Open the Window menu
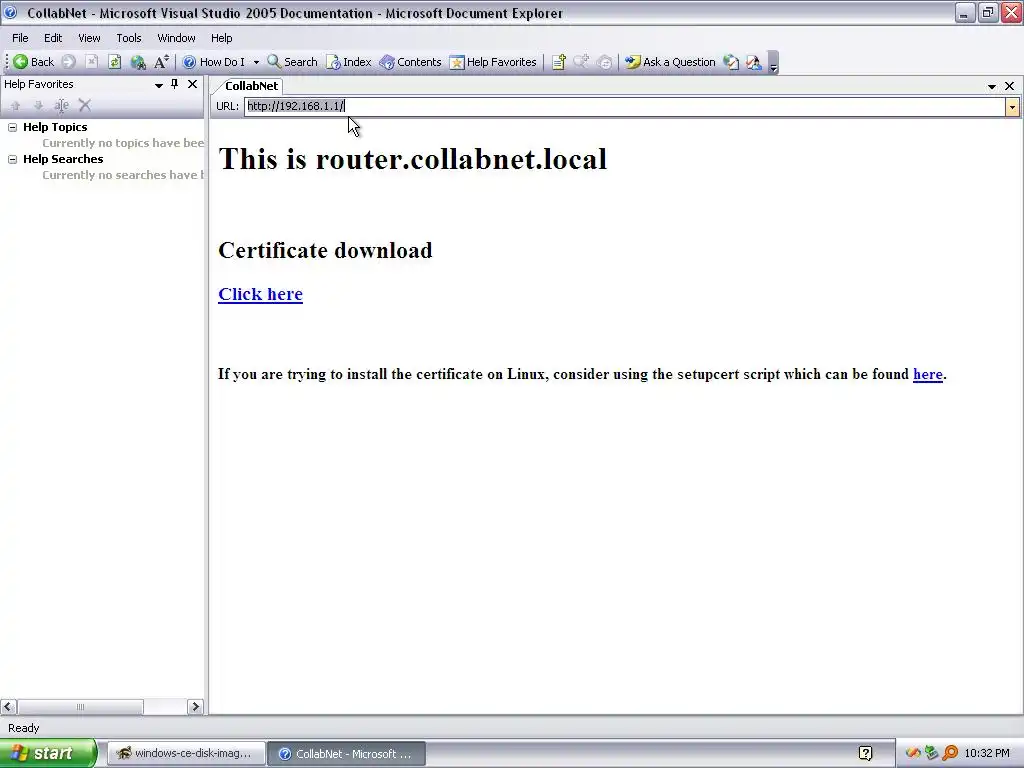Image resolution: width=1024 pixels, height=768 pixels. point(176,38)
